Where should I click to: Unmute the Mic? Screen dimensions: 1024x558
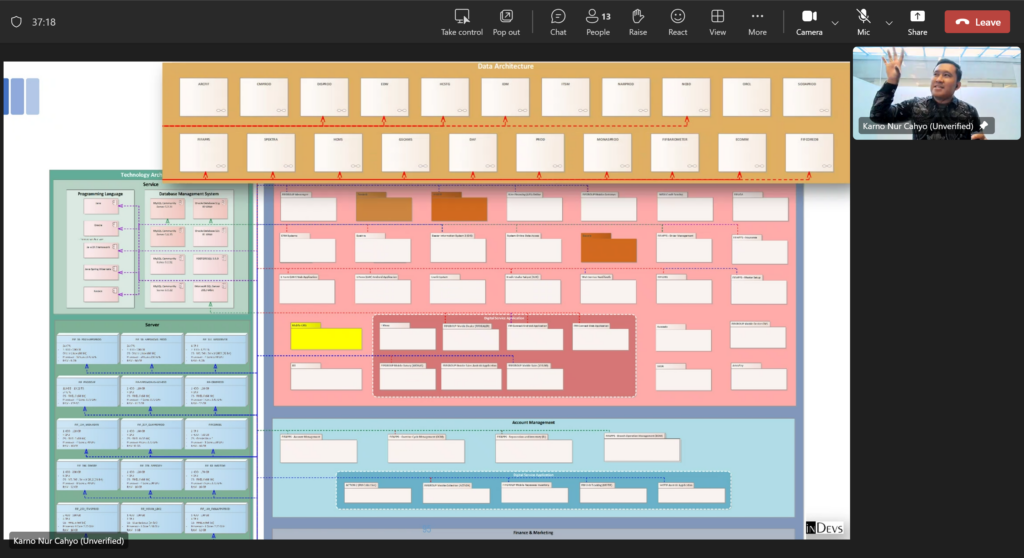point(864,21)
